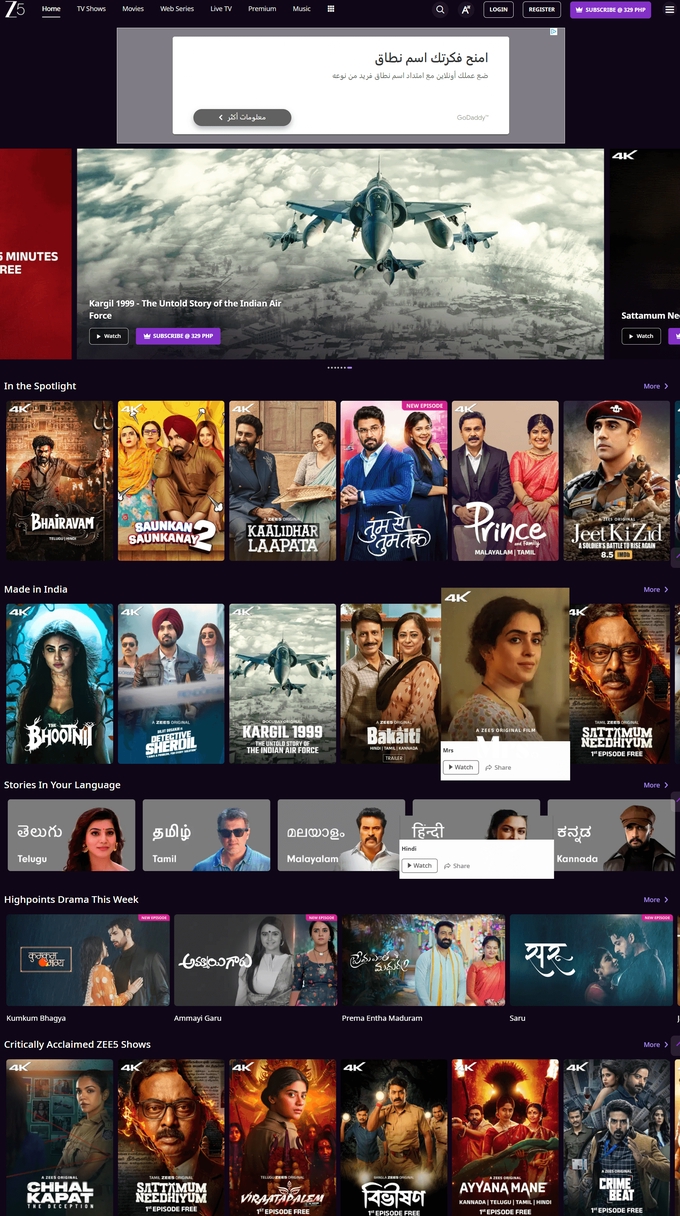Screen dimensions: 680x1216
Task: Click Watch on the Mrs hover card
Action: [461, 767]
